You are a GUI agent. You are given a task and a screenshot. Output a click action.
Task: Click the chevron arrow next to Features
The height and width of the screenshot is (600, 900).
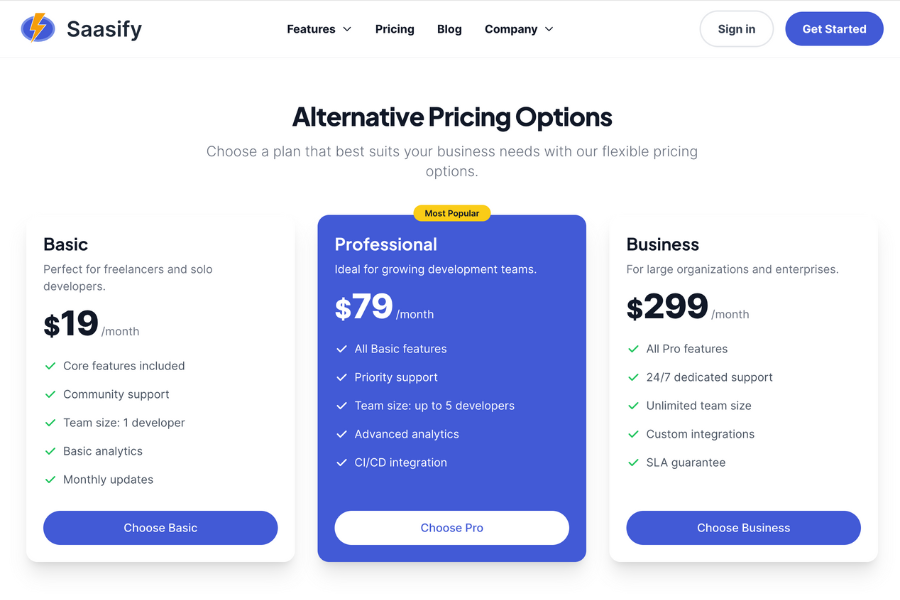pos(347,29)
